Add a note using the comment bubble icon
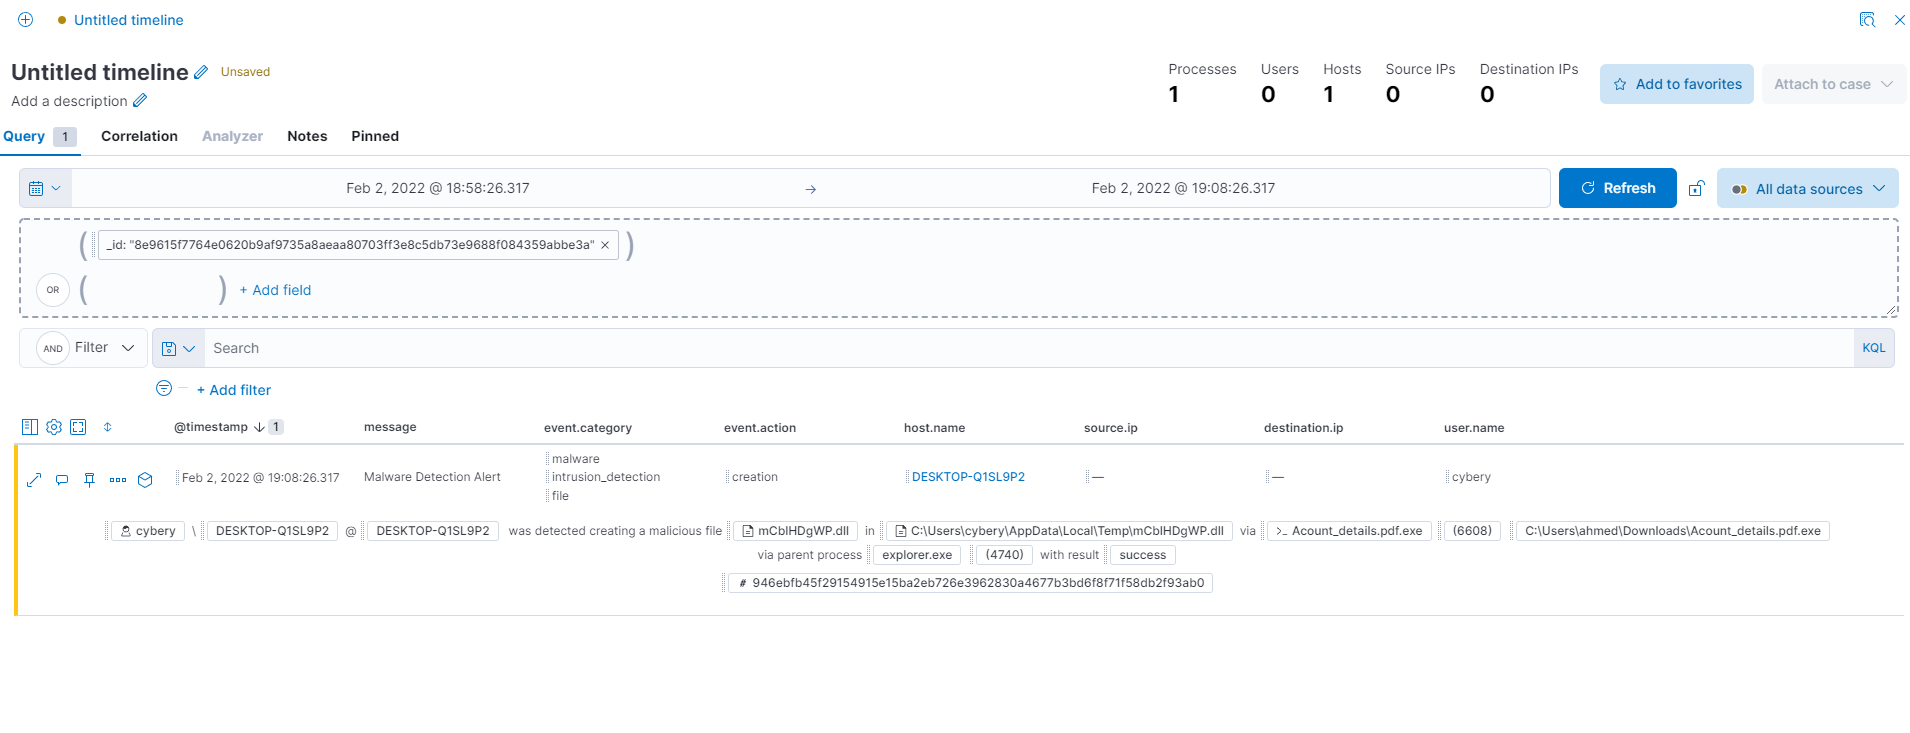The height and width of the screenshot is (733, 1910). (x=62, y=480)
